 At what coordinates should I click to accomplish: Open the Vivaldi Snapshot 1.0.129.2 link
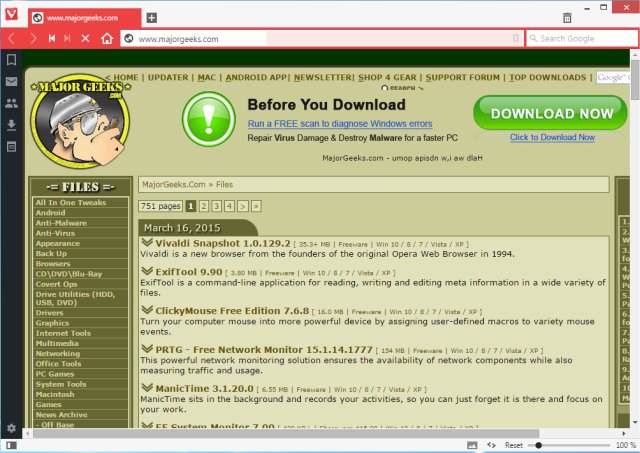(222, 242)
